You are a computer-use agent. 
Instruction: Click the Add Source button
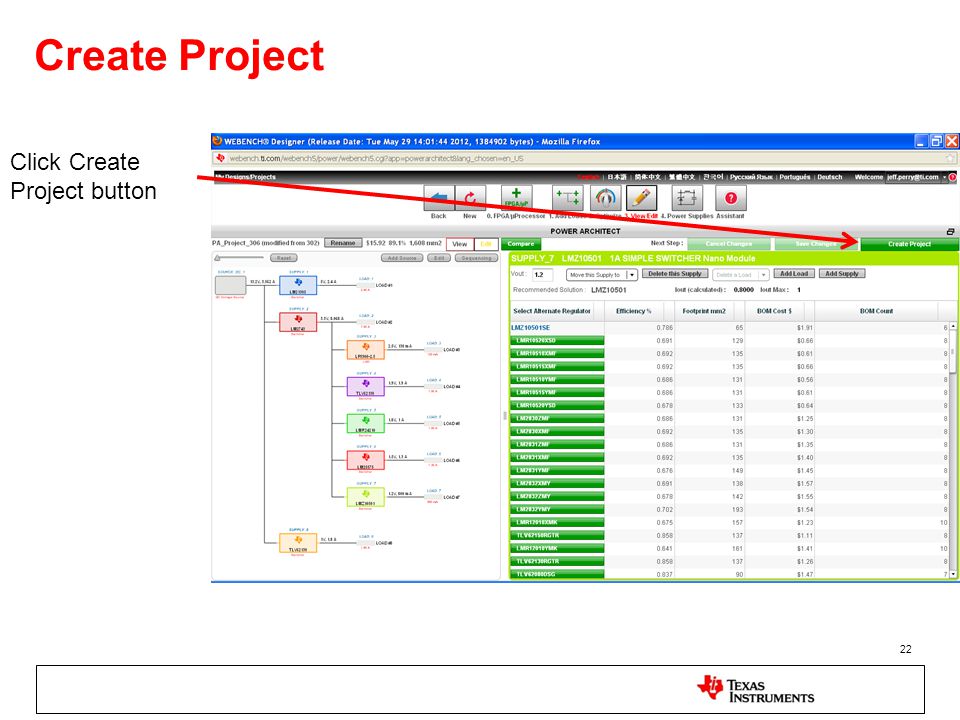click(402, 258)
